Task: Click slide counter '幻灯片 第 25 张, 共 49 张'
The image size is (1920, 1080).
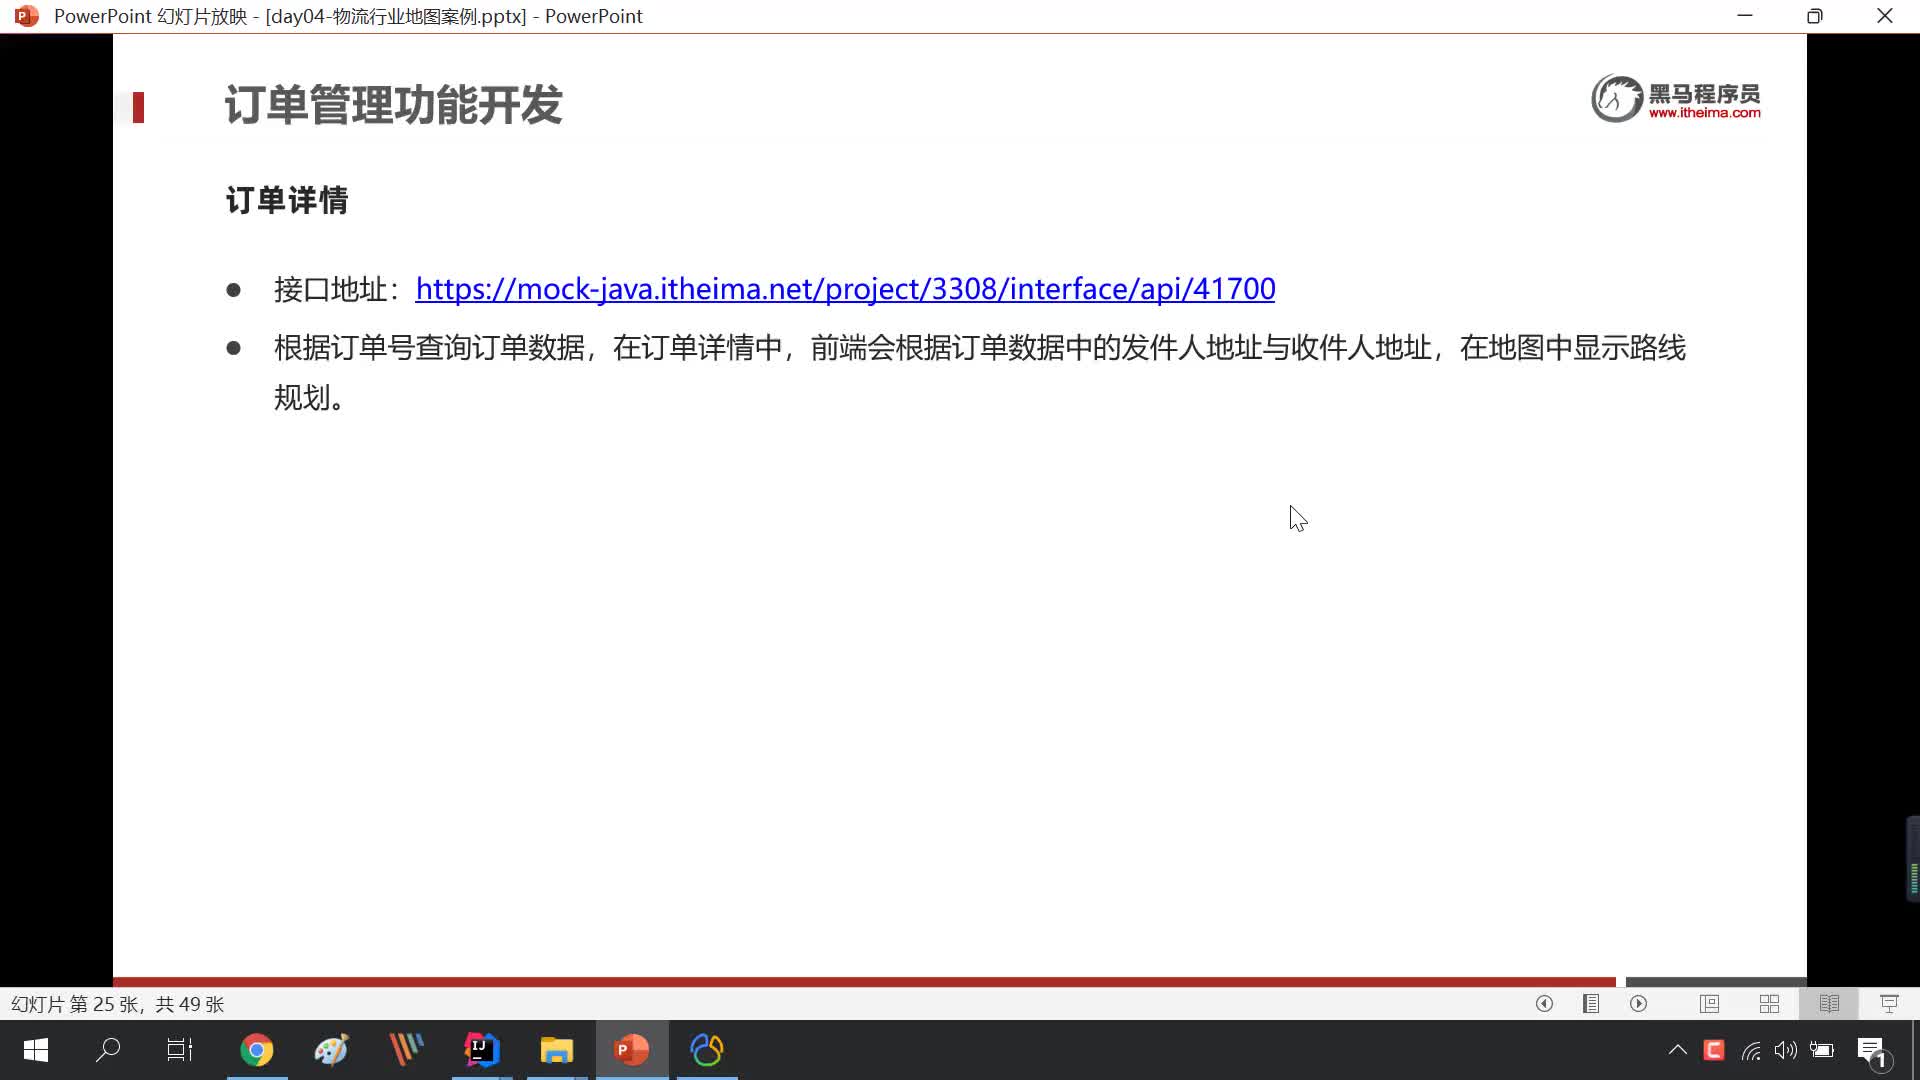Action: 117,1004
